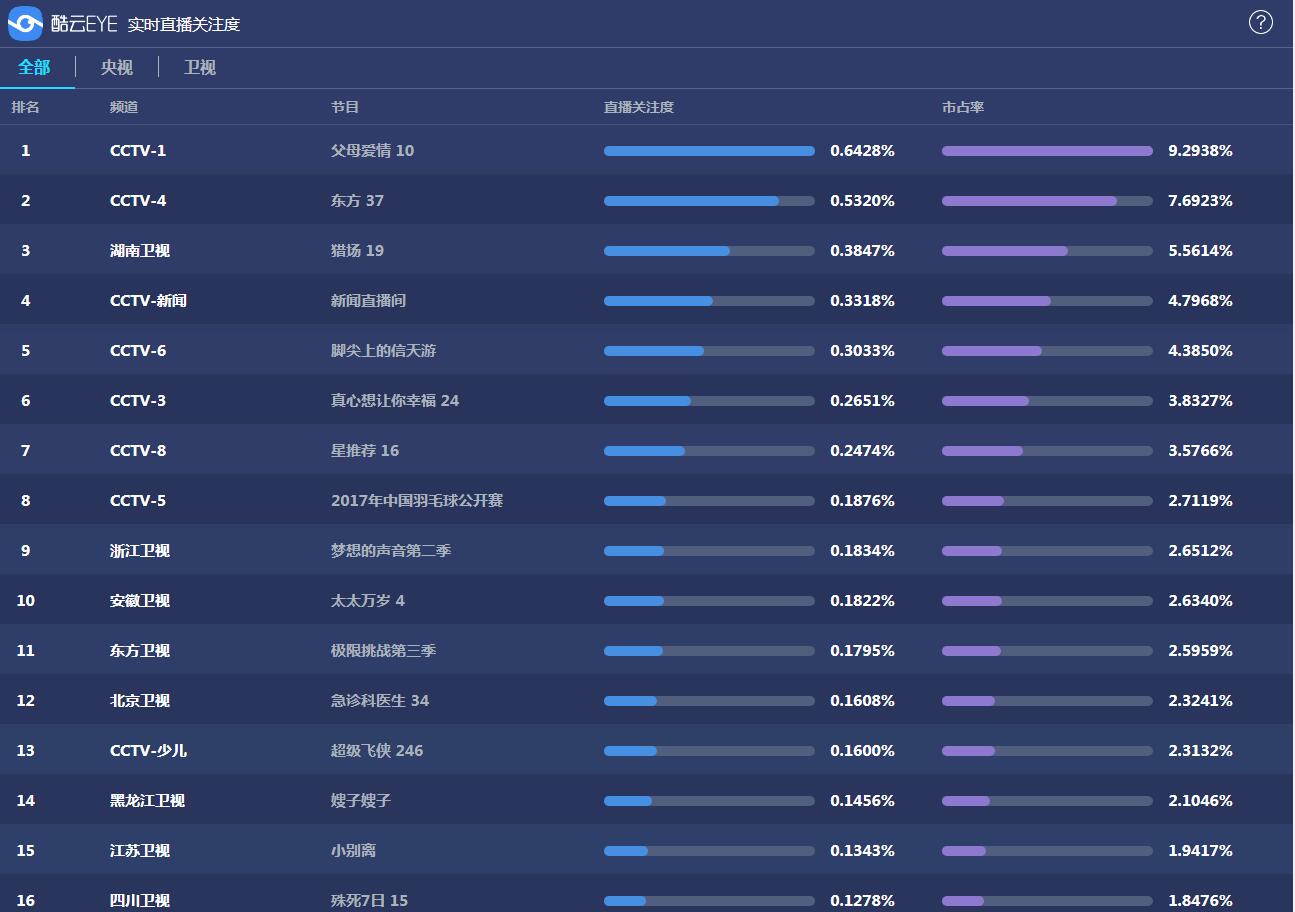
Task: Select the CCTV-1 channel name
Action: click(138, 151)
